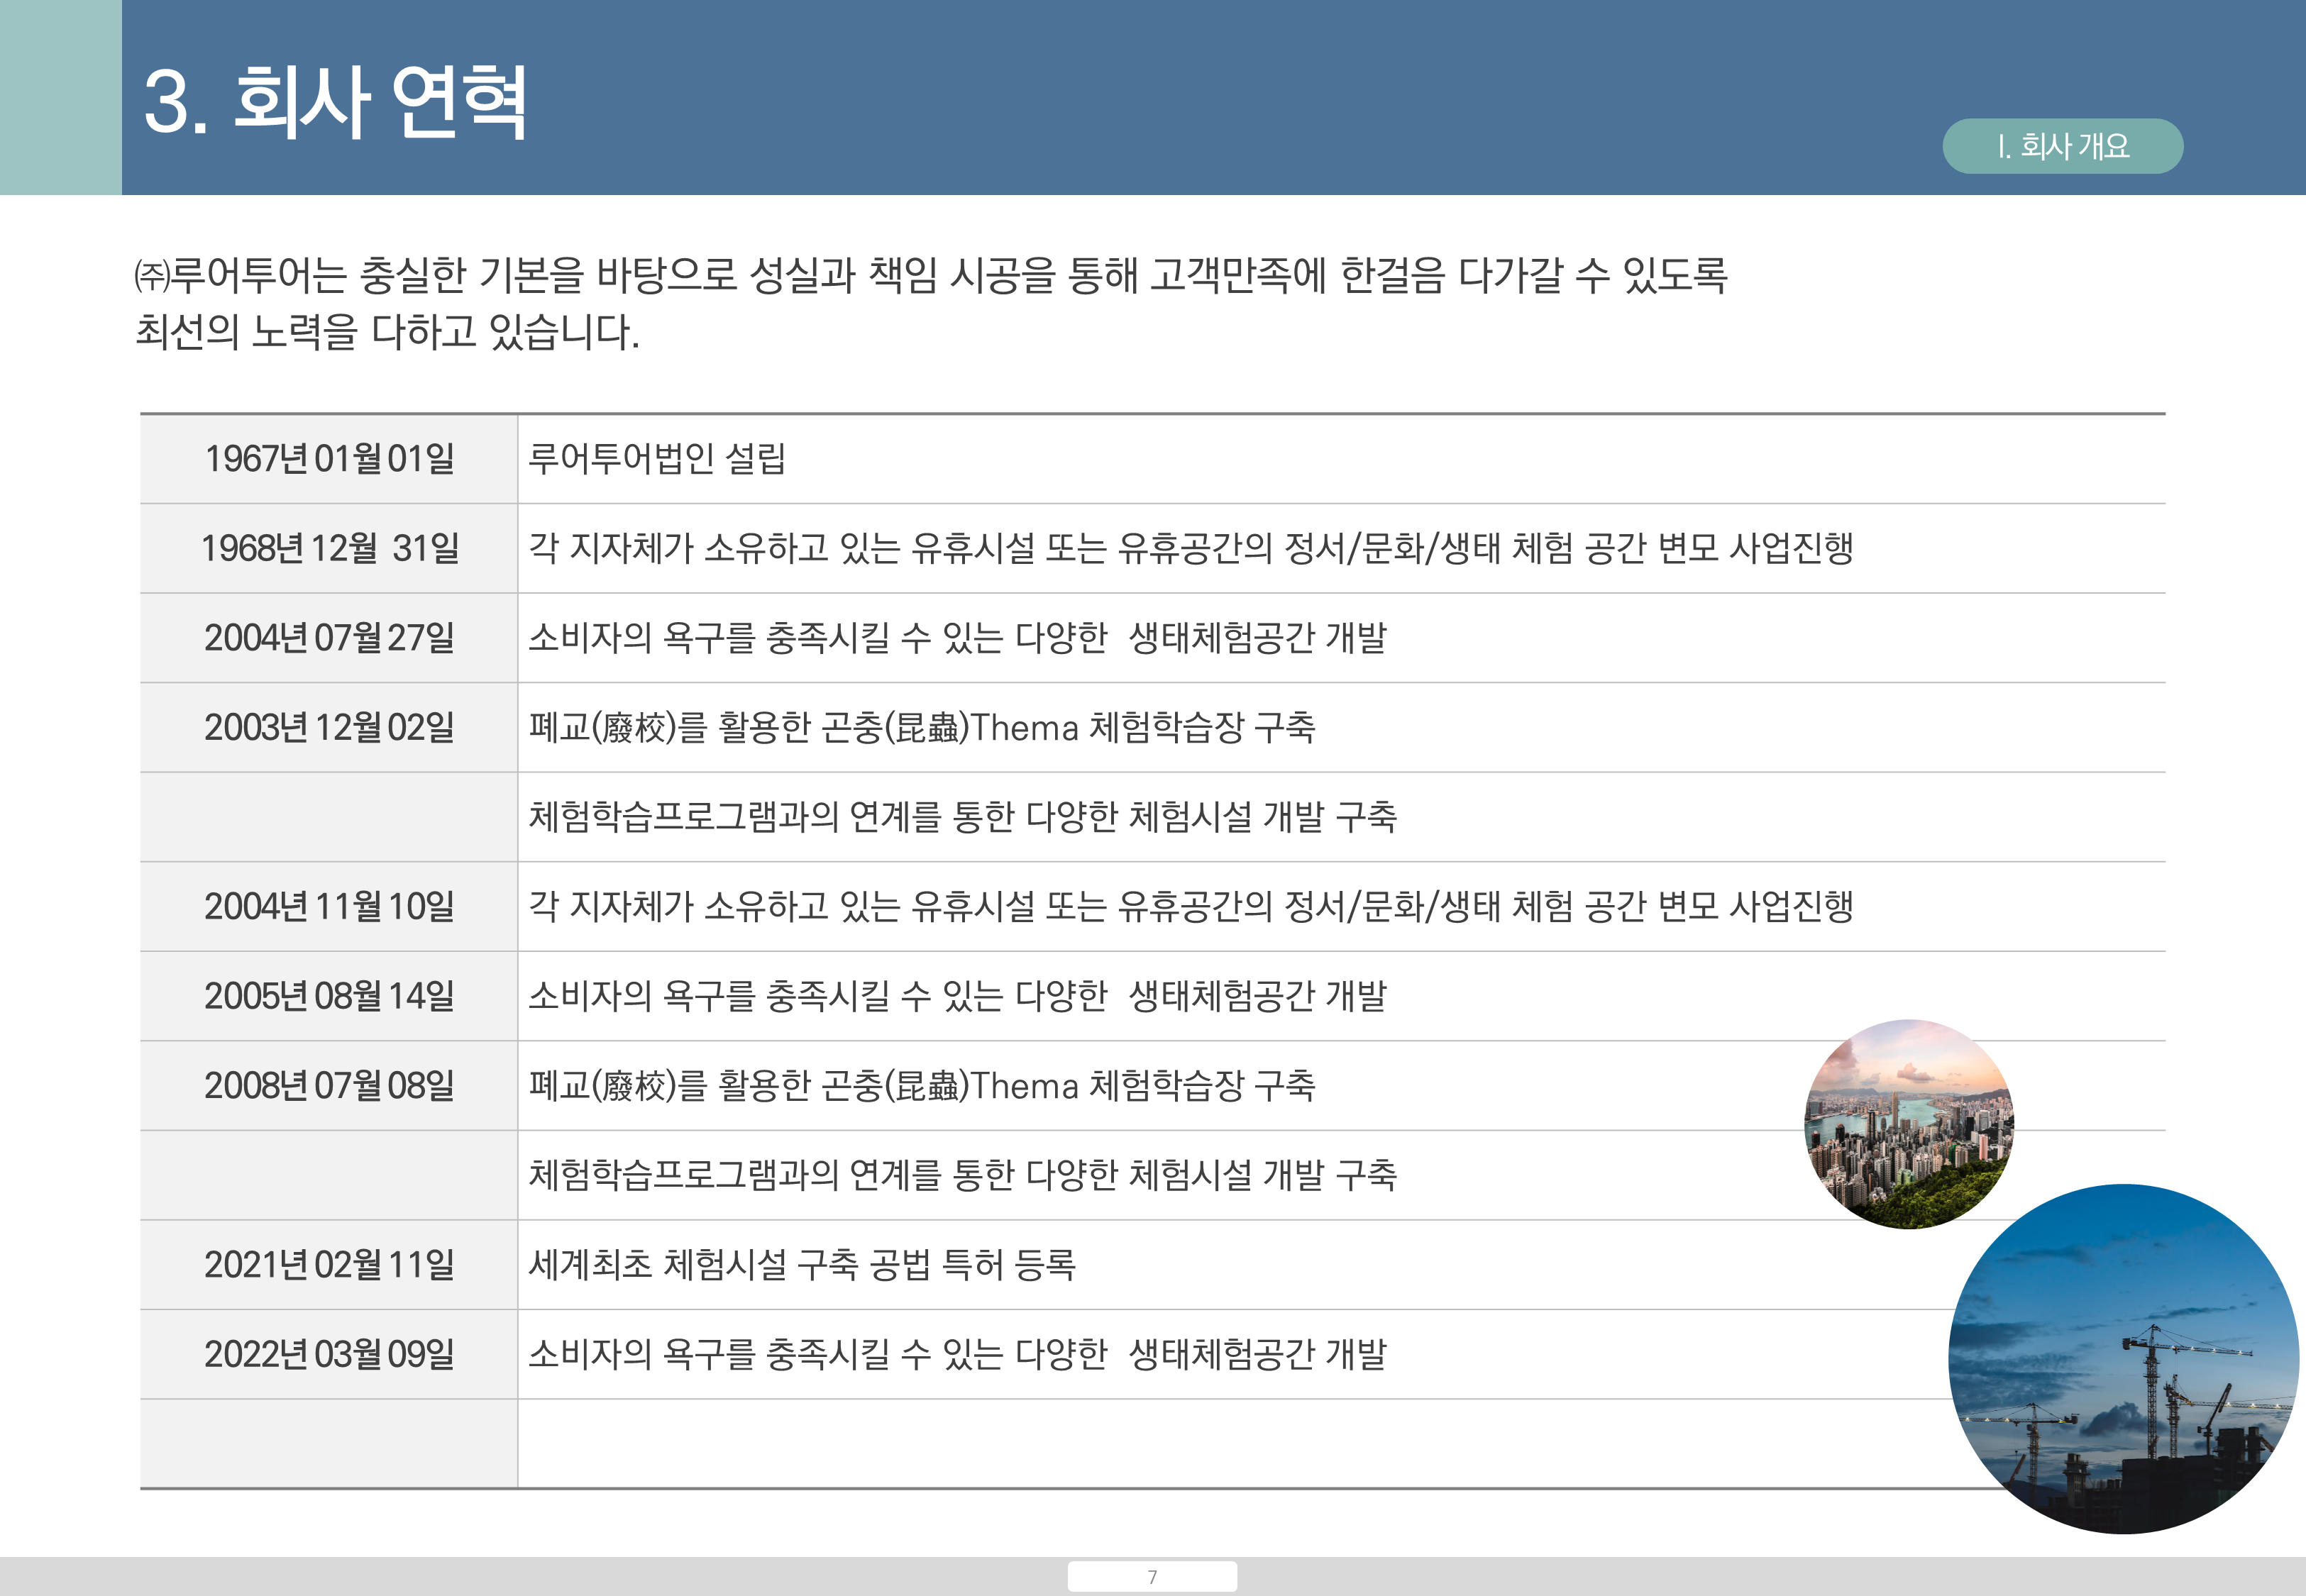Click the slide title '3. 회사 연혁'

(335, 102)
